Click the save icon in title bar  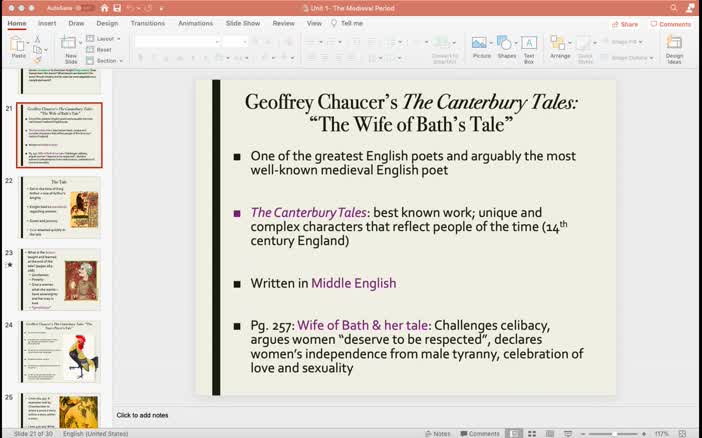(117, 8)
